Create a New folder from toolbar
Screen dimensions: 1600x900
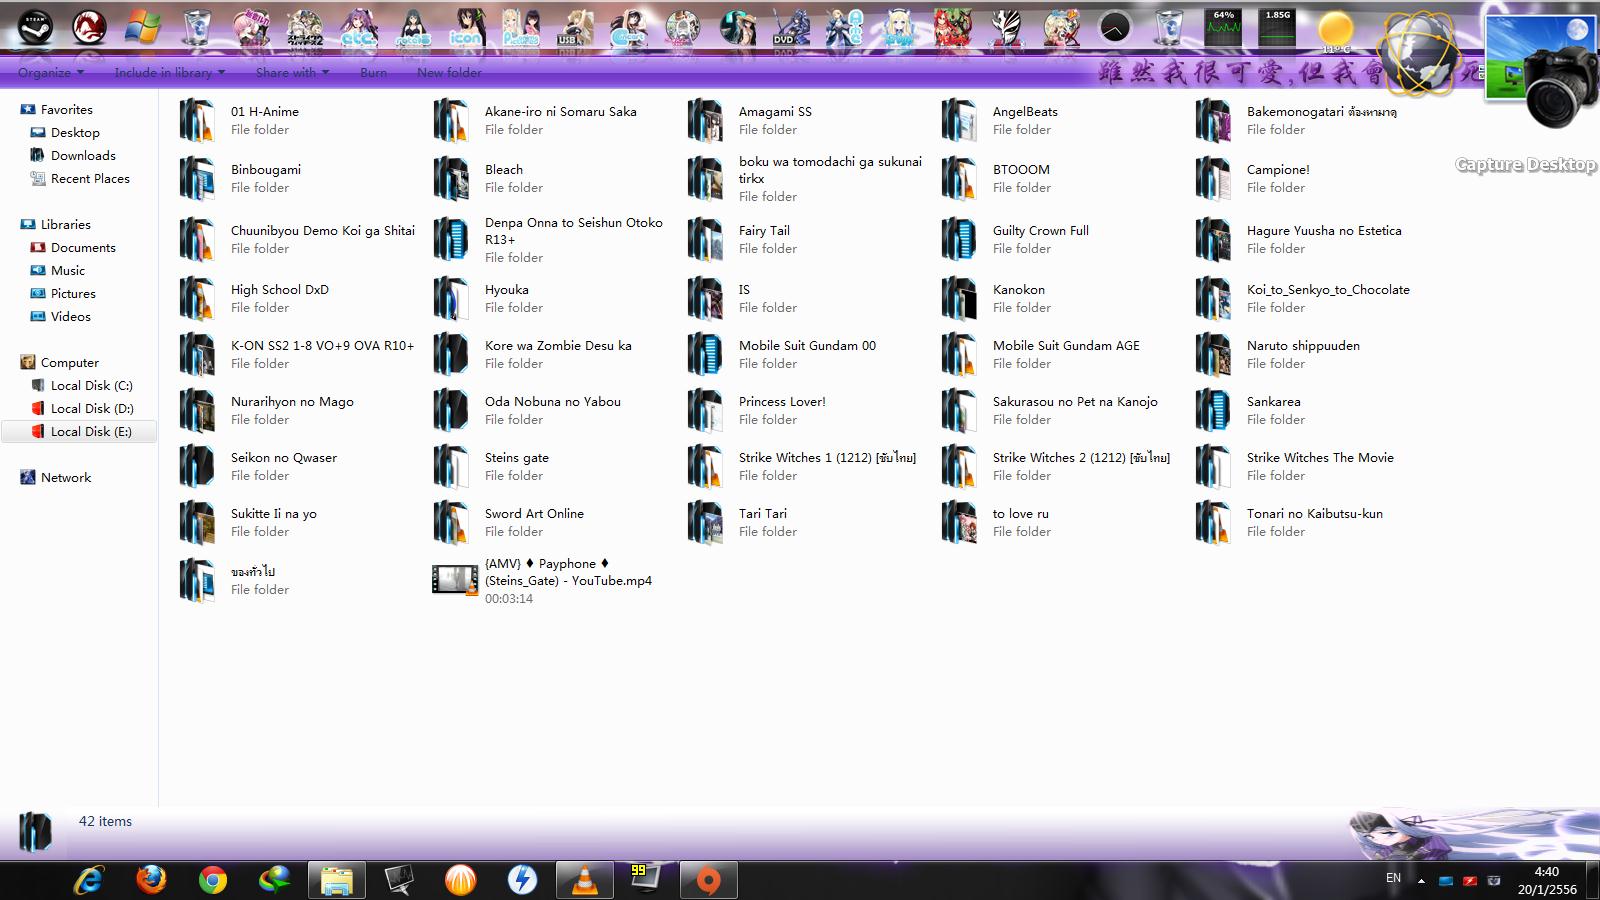[449, 72]
